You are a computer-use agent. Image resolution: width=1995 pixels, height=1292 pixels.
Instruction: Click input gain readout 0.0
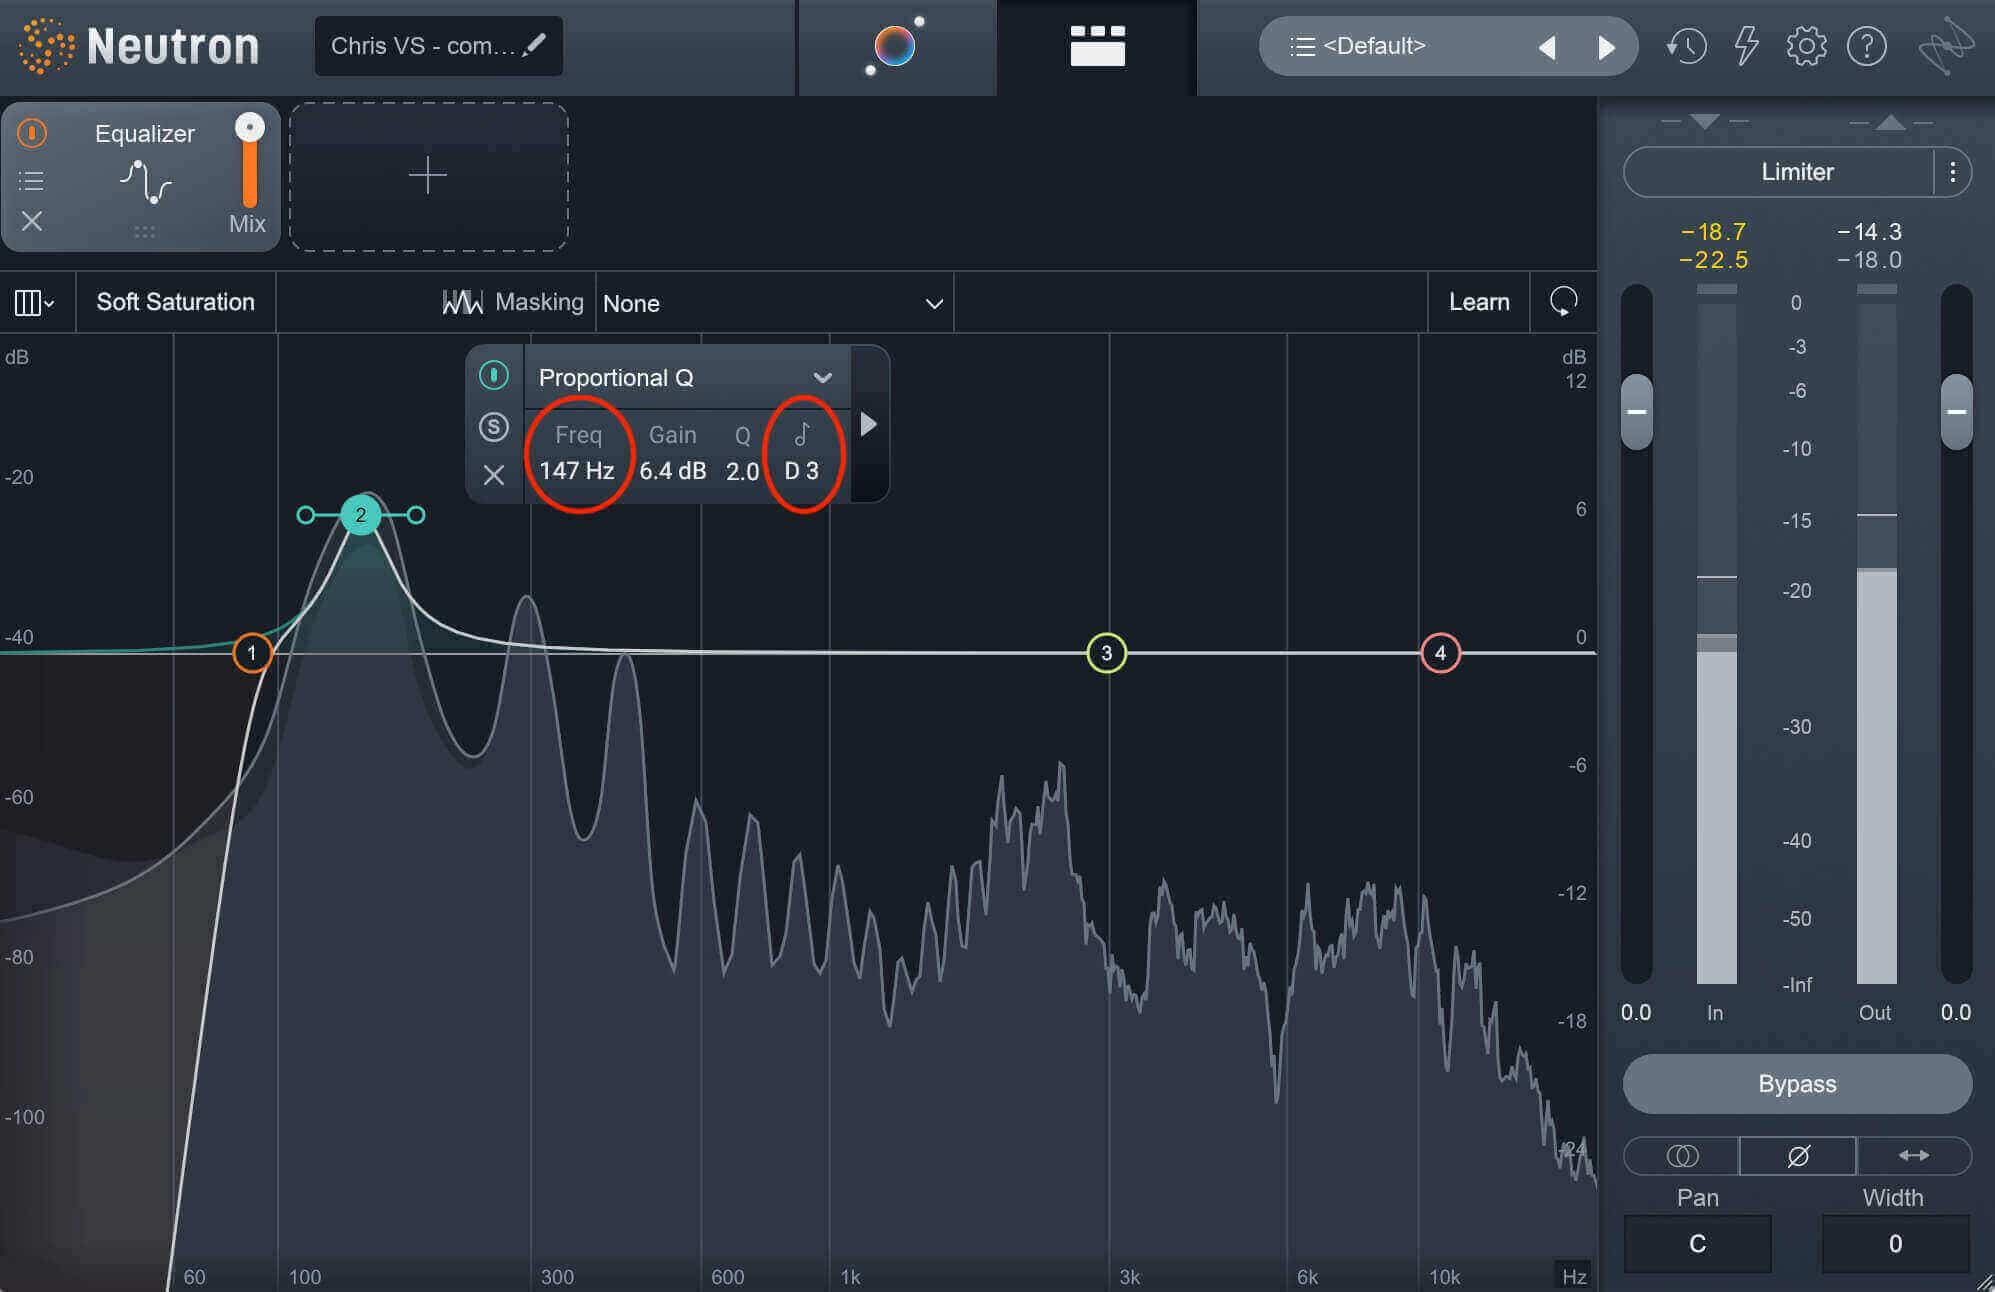coord(1636,1012)
